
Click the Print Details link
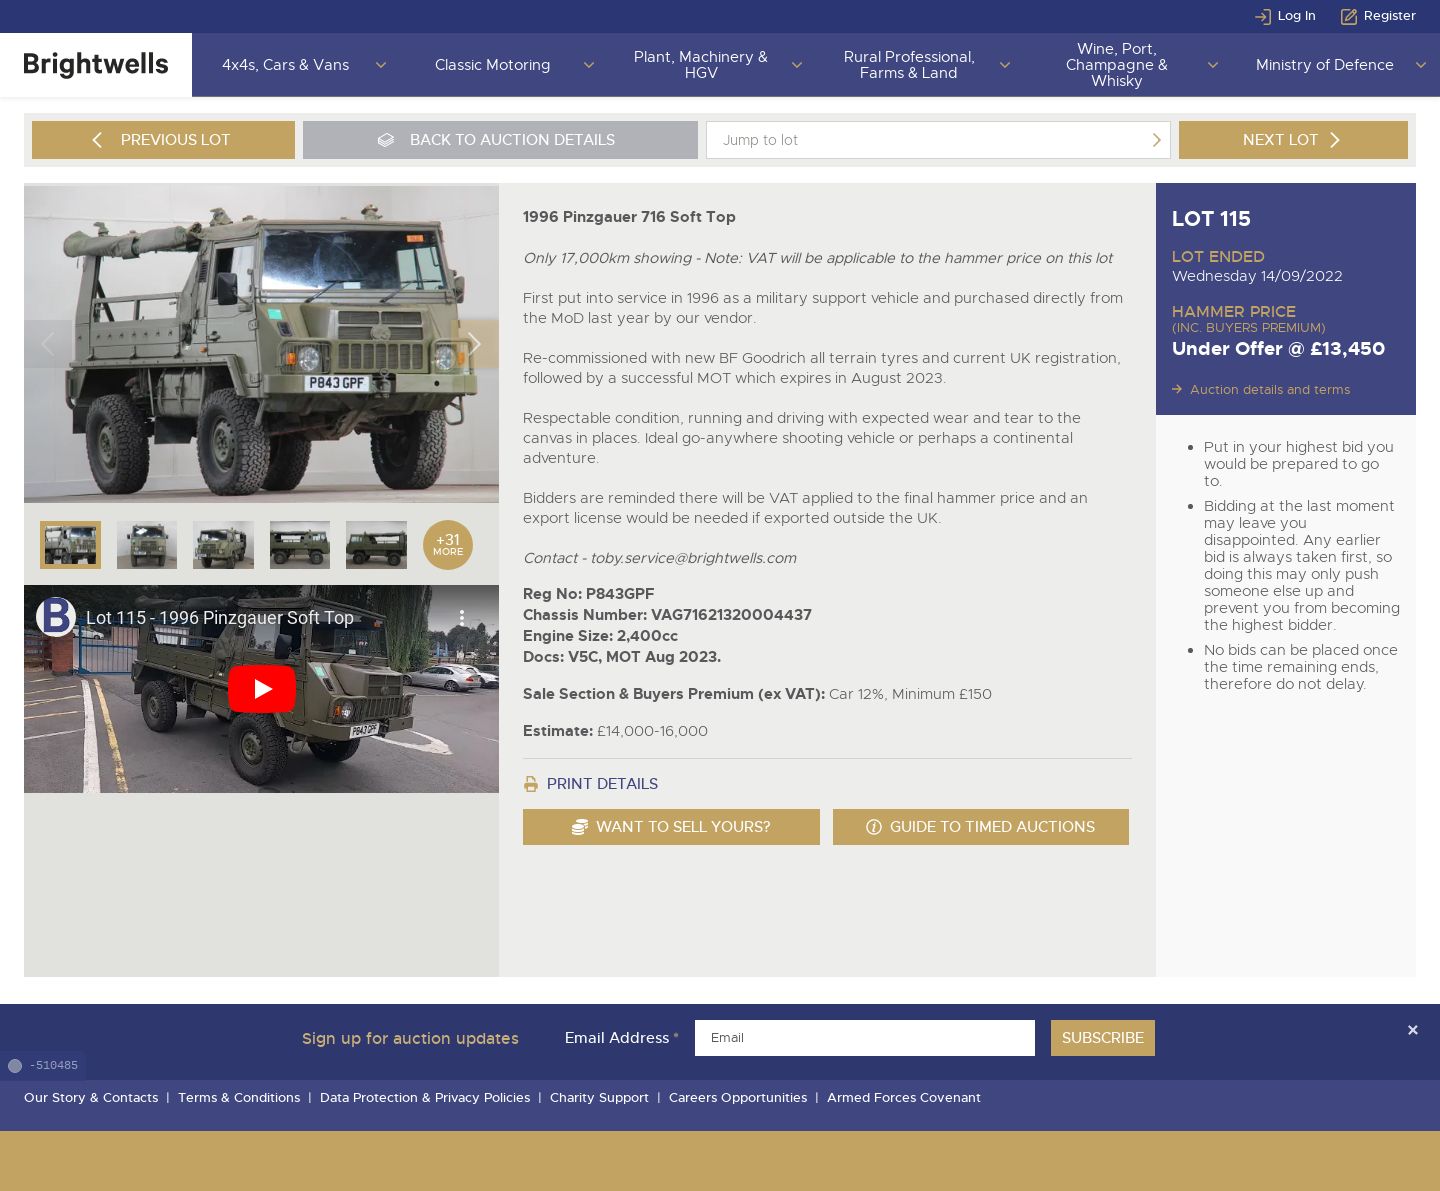point(602,784)
